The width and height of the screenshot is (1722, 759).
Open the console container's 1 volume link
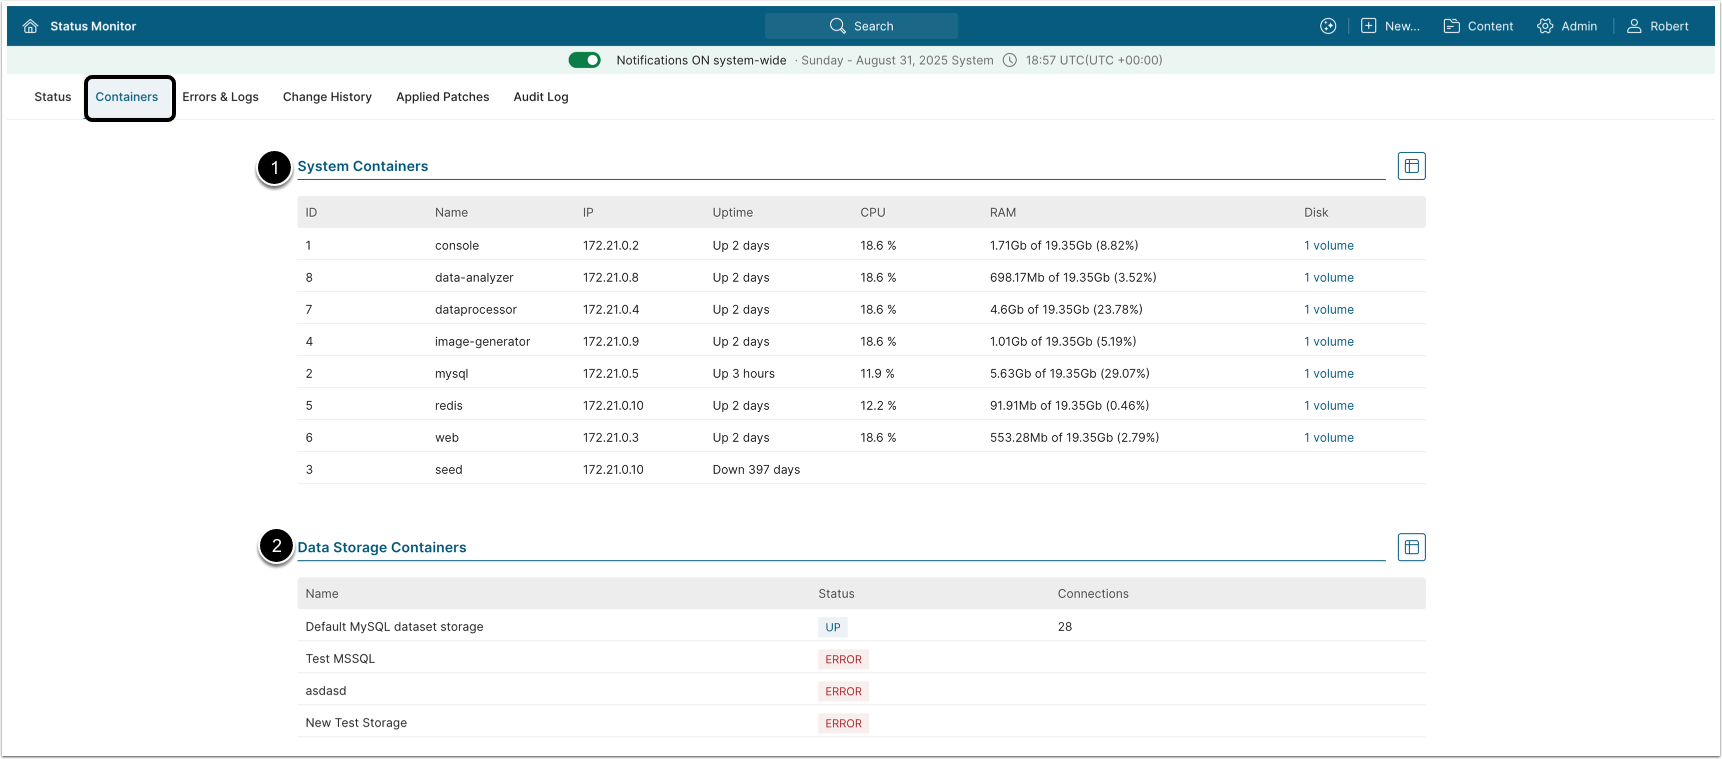(x=1328, y=246)
